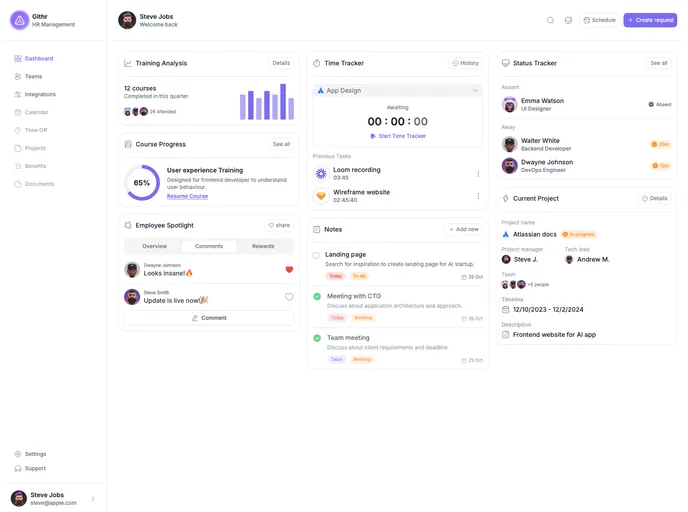
Task: Open Time Tracker History button
Action: (x=466, y=63)
